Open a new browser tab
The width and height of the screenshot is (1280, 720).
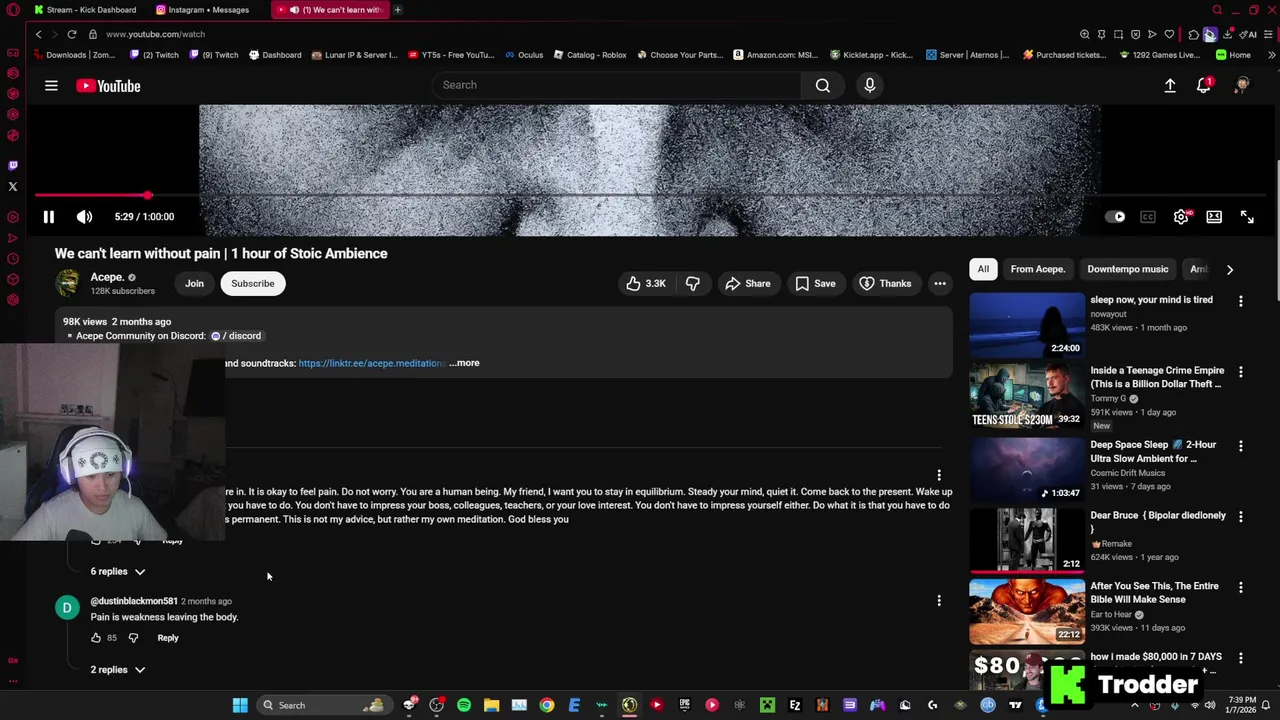point(397,10)
